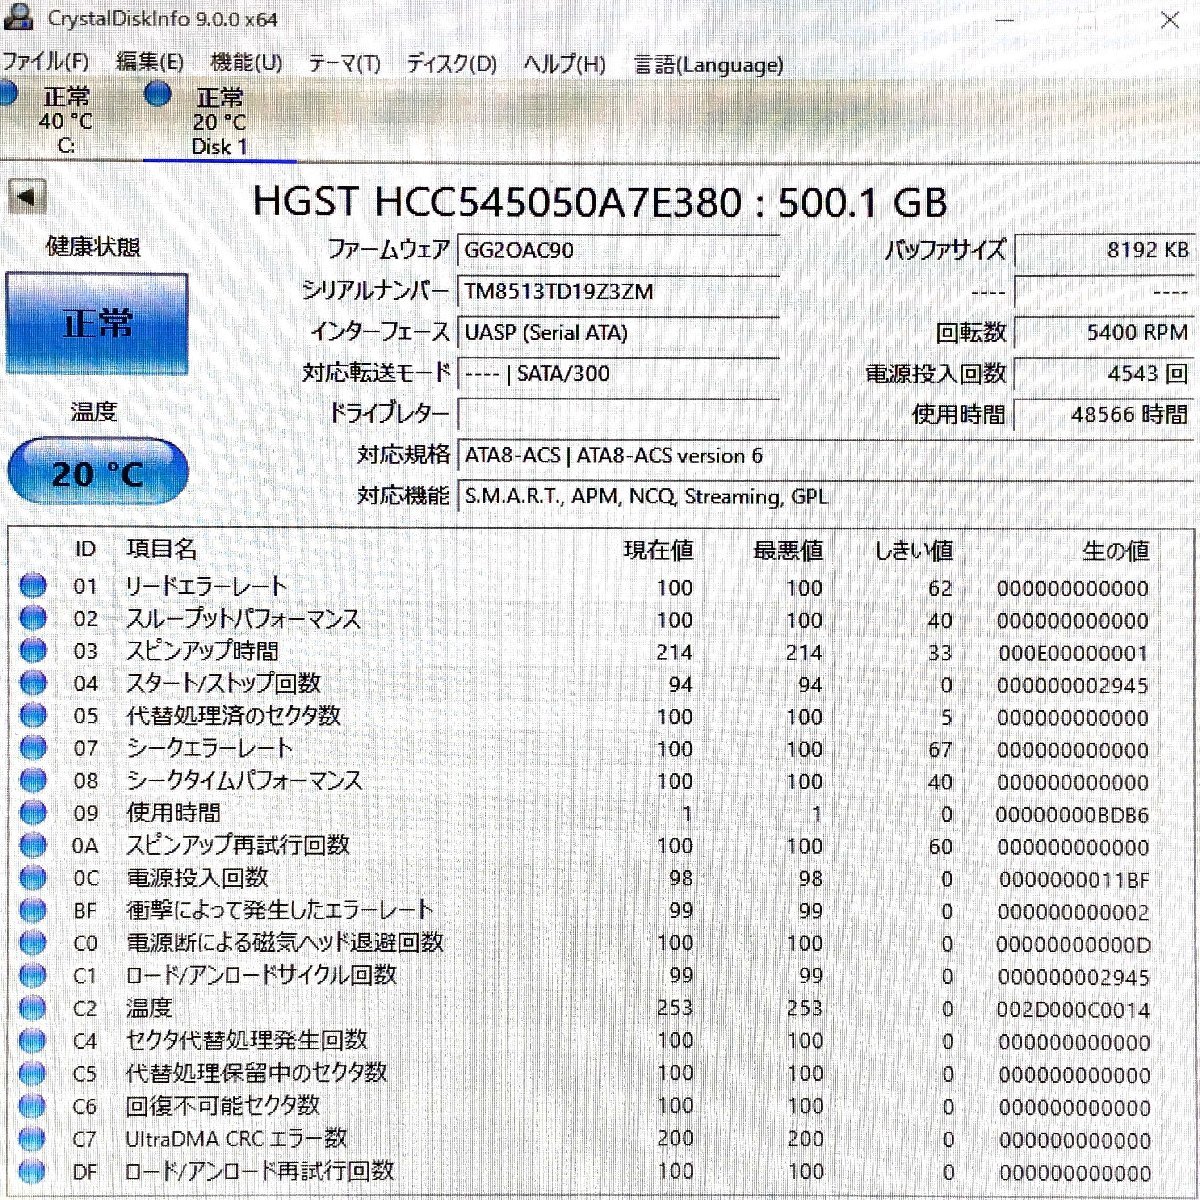Viewport: 1200px width, 1200px height.
Task: Select the 温度 attribute name in C2 row
Action: [149, 1008]
